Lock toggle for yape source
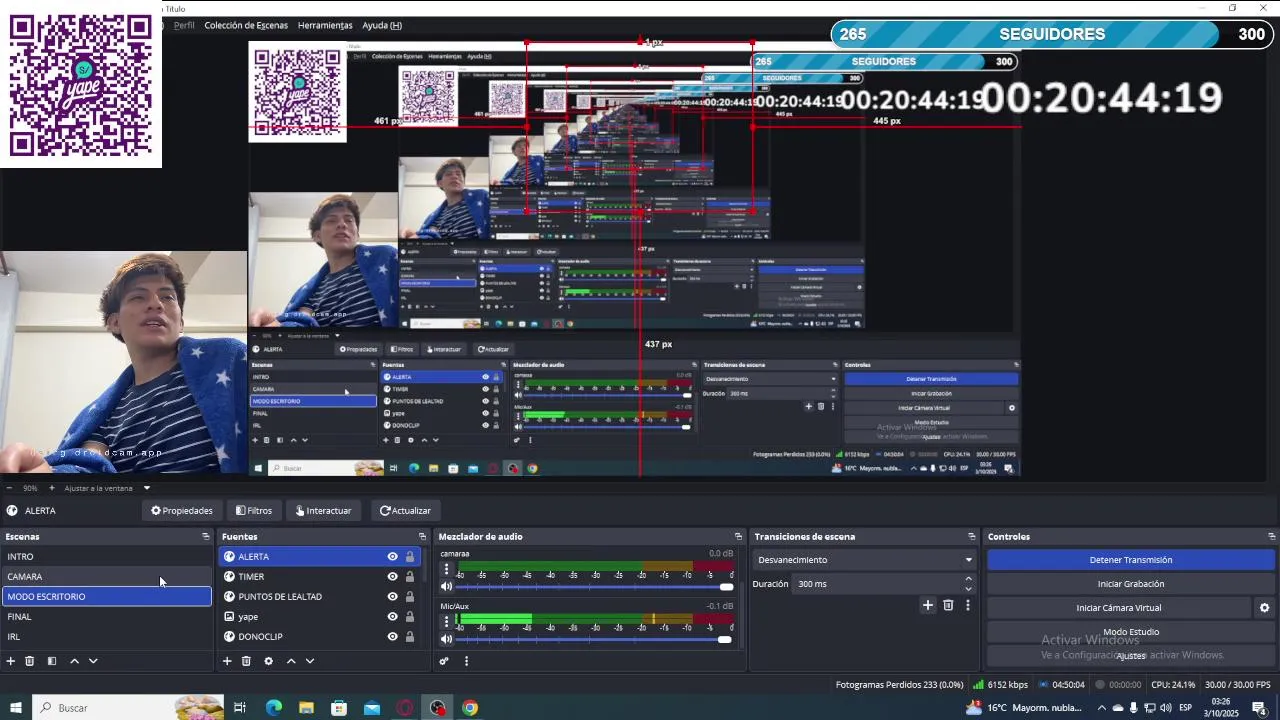1280x720 pixels. coord(410,617)
